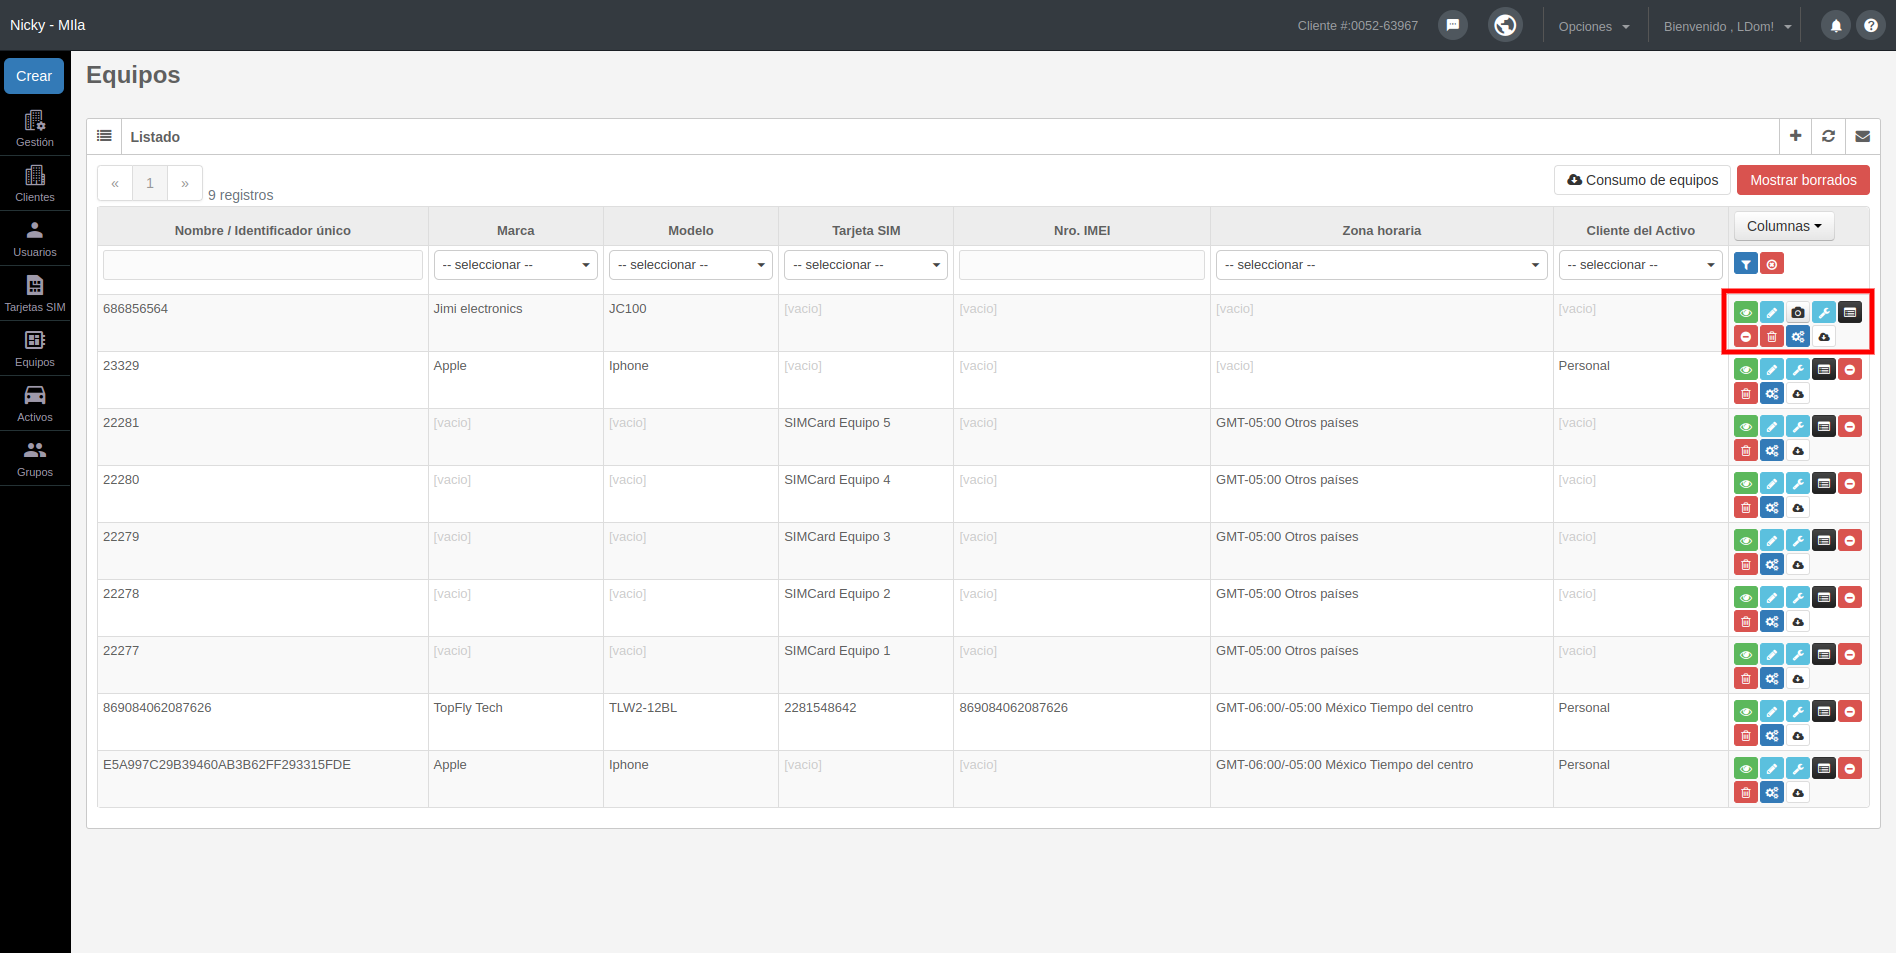Click wrench icon for device 686856564

(x=1824, y=312)
